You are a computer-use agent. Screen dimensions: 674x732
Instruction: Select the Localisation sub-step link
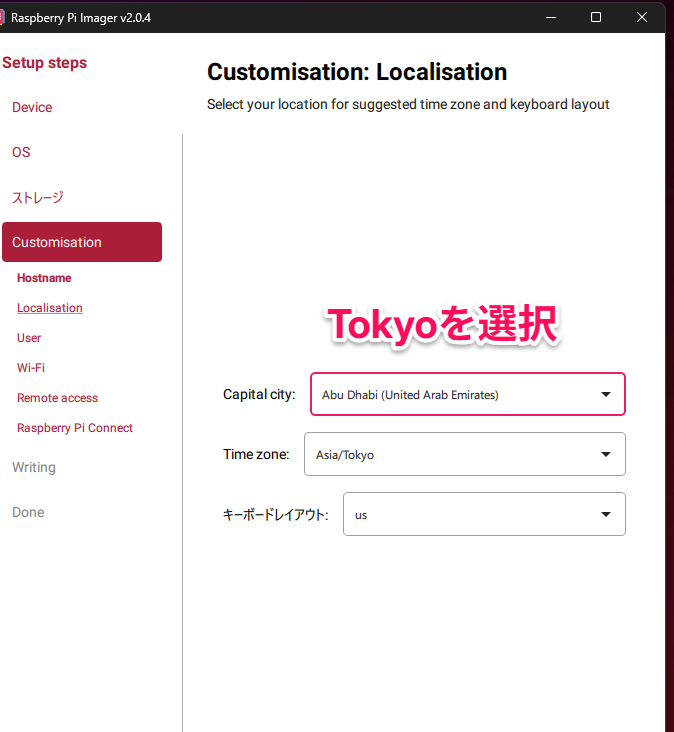click(50, 308)
